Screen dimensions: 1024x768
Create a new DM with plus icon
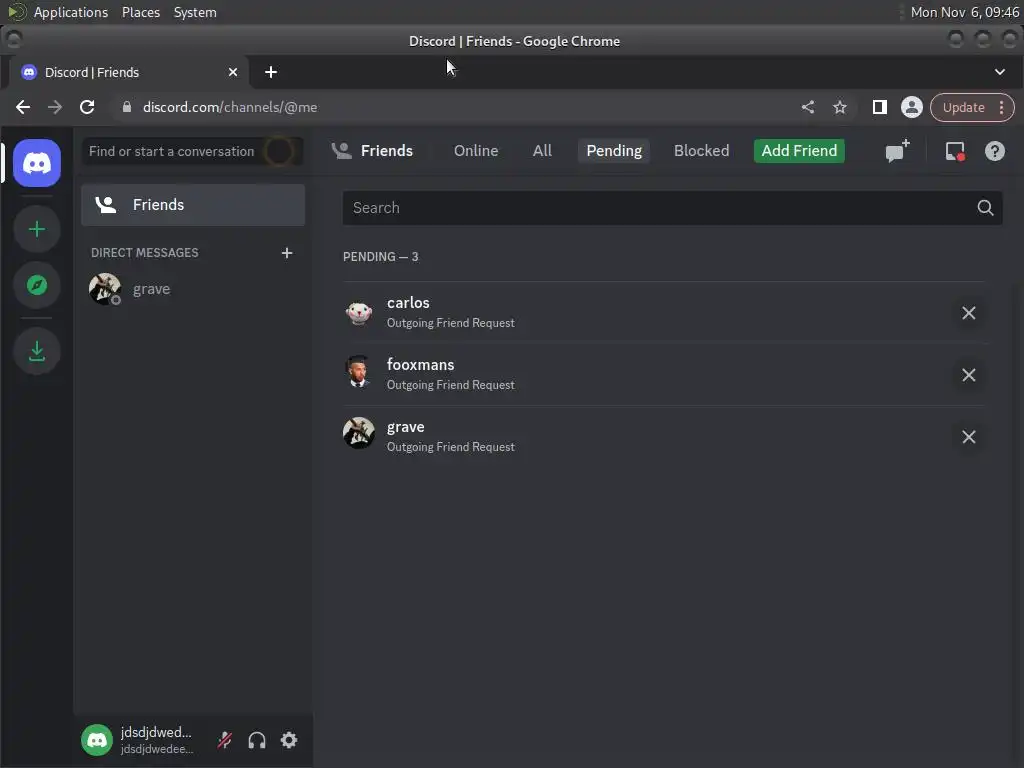pos(287,253)
